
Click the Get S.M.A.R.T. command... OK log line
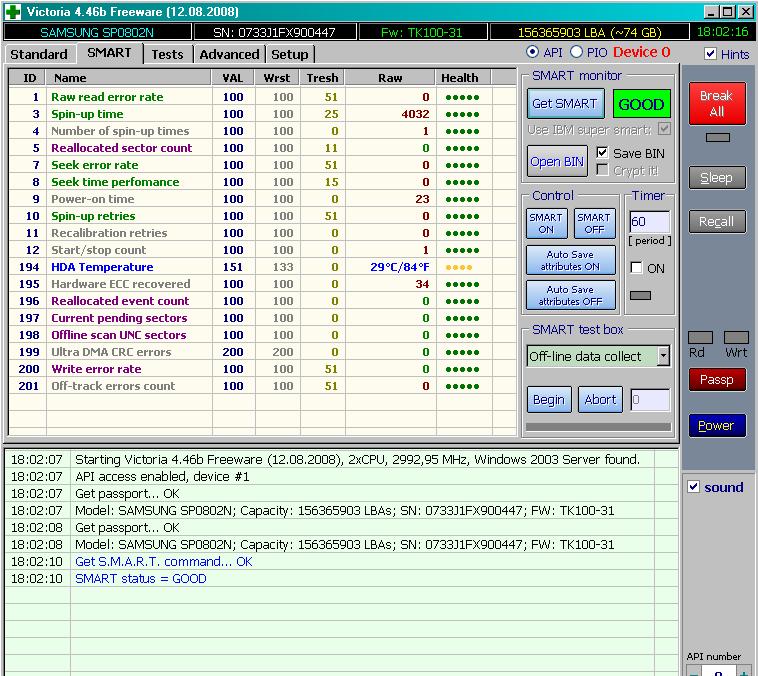(164, 562)
